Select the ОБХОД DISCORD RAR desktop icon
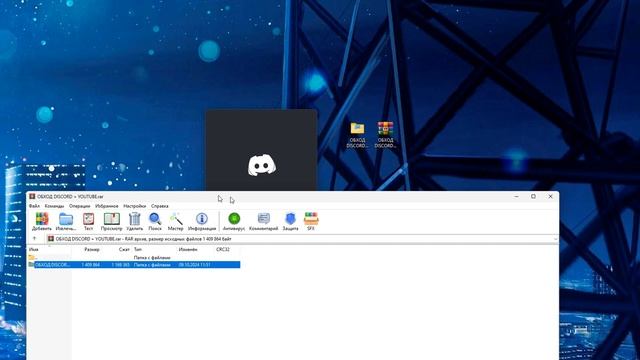The image size is (640, 360). (385, 135)
